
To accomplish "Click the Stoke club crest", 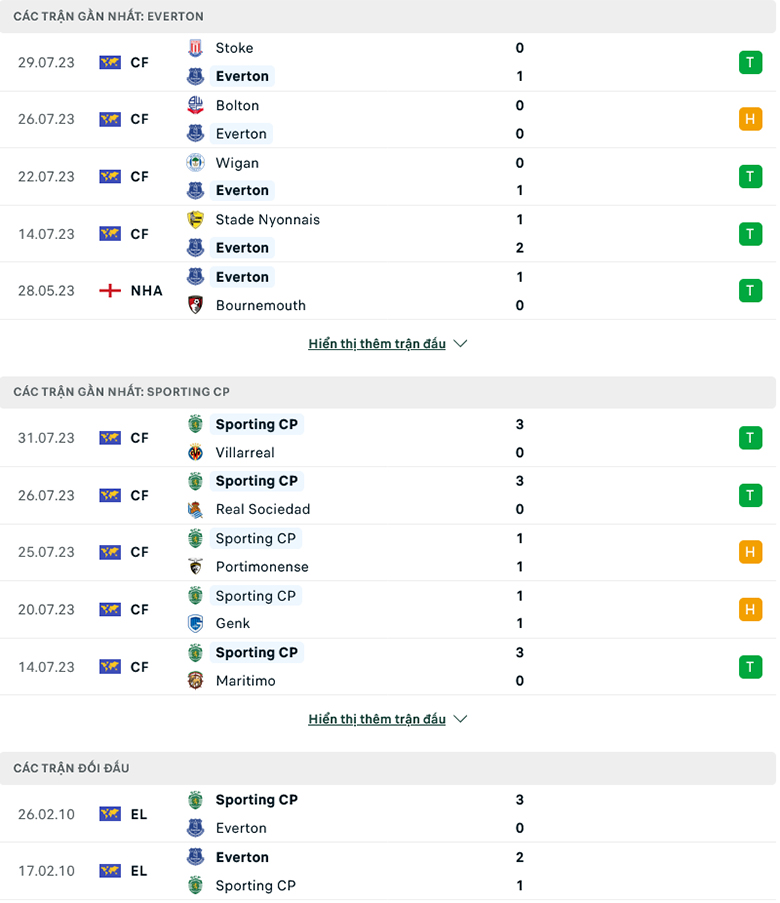I will 196,47.
